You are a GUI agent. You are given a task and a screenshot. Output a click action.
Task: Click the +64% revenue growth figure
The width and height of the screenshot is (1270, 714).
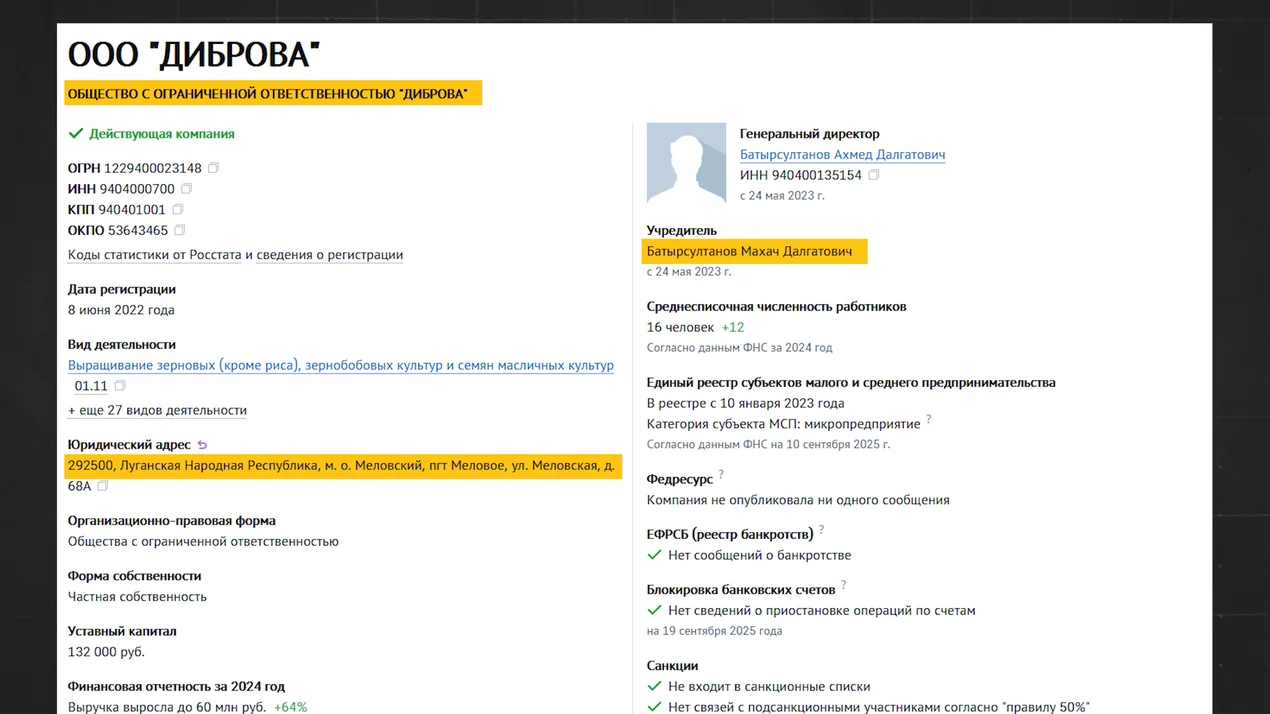(291, 707)
